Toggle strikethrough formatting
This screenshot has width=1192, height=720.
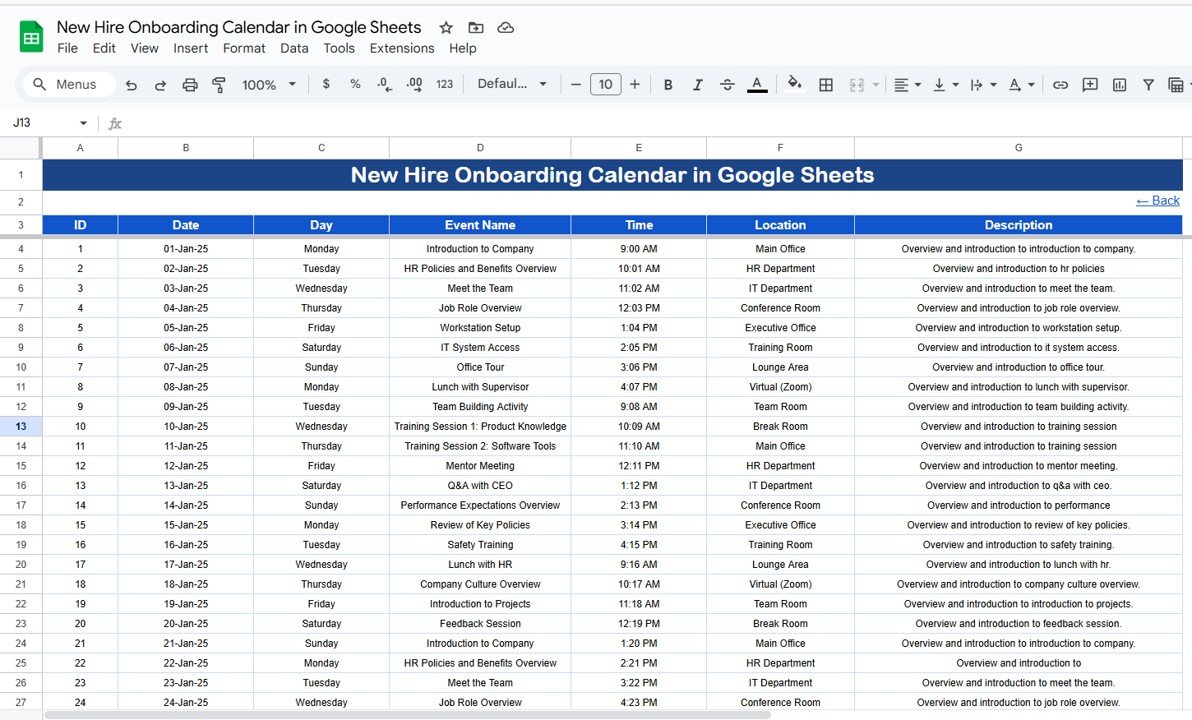727,85
